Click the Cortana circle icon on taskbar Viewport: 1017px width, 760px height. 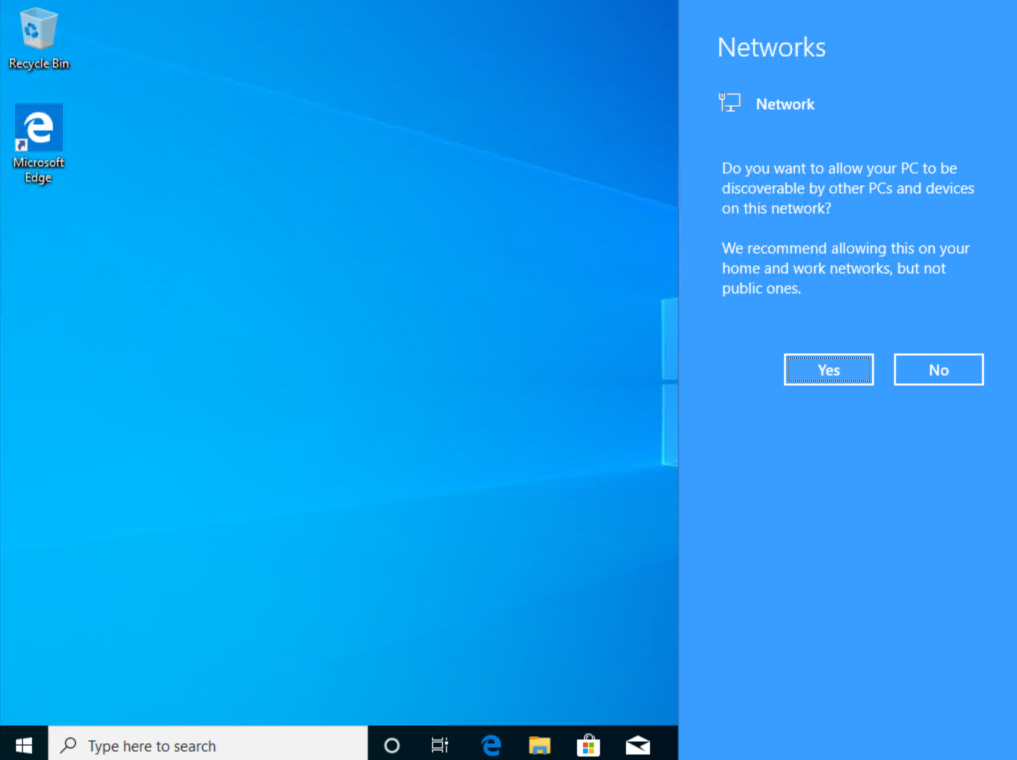[x=392, y=745]
